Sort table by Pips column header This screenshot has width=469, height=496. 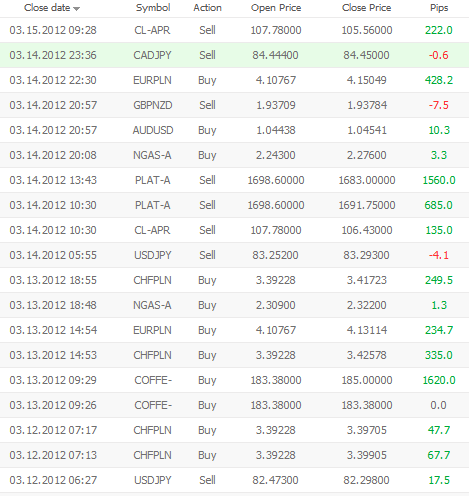[x=439, y=8]
